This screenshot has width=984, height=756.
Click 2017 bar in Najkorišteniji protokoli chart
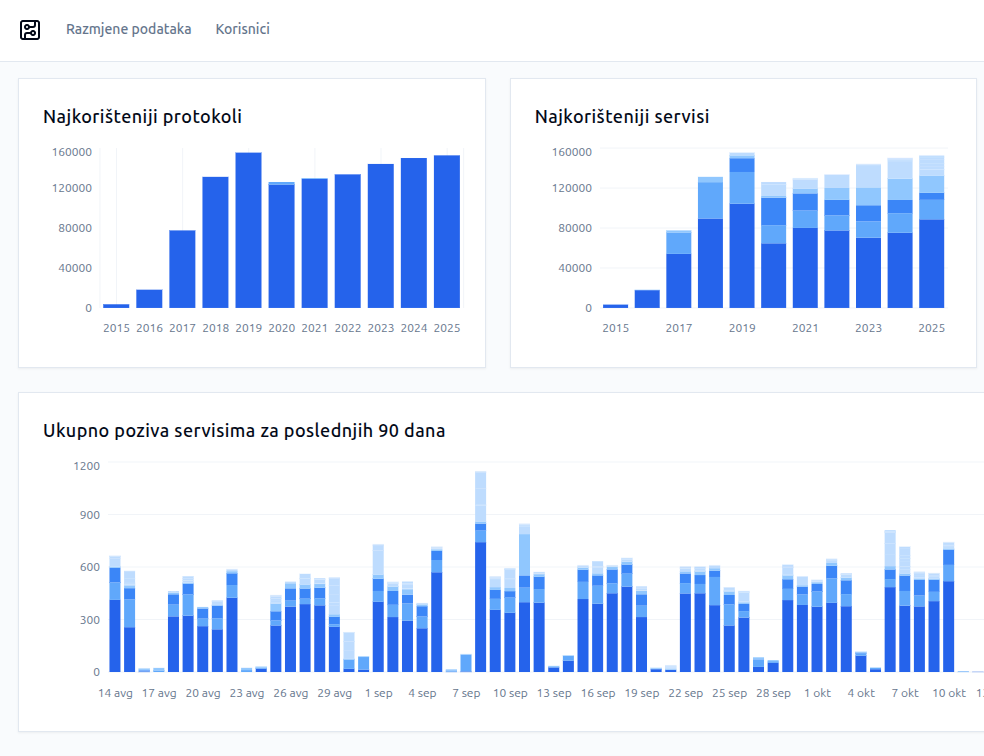coord(182,269)
